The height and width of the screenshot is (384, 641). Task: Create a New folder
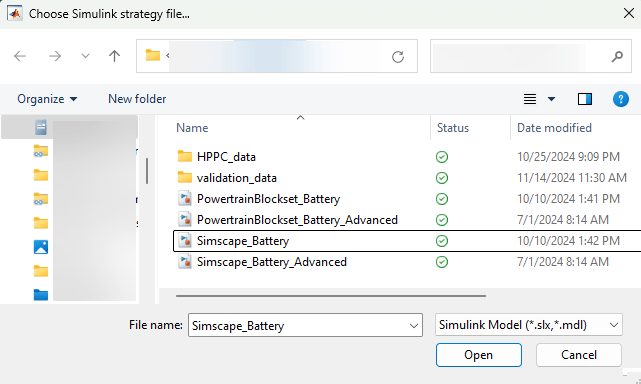(x=137, y=99)
